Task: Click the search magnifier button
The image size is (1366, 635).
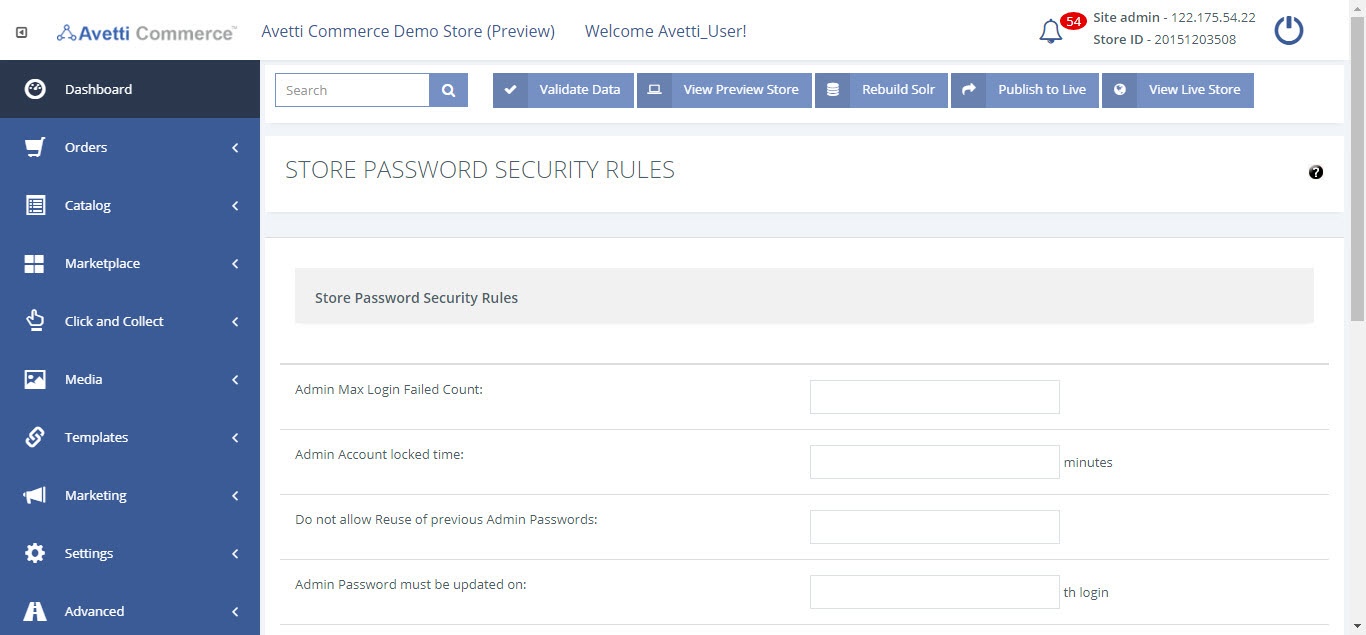Action: tap(449, 90)
